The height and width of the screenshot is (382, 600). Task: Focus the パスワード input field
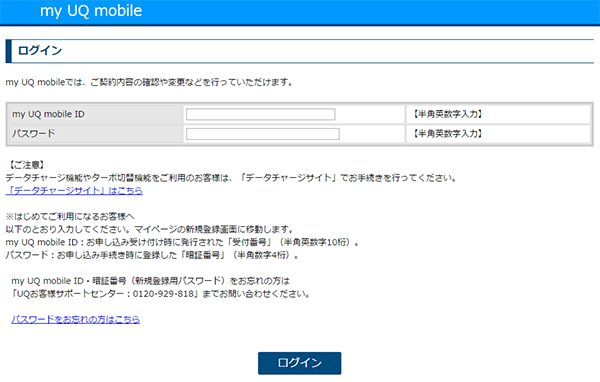262,134
